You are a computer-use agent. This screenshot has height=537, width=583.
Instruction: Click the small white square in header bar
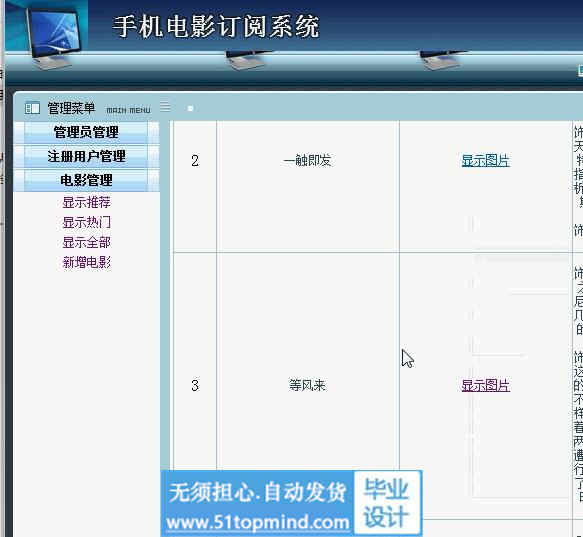pyautogui.click(x=190, y=109)
